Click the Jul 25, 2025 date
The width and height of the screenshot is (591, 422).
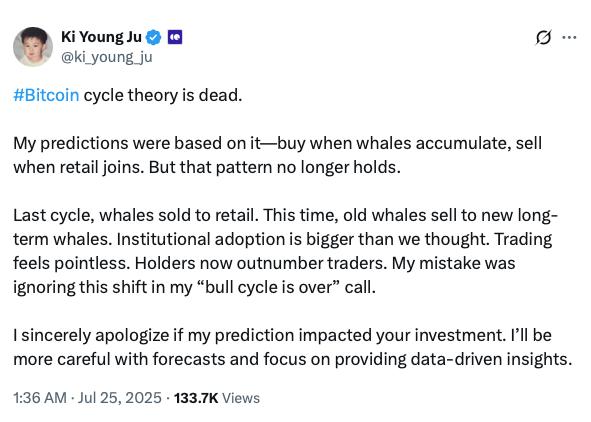[x=119, y=398]
